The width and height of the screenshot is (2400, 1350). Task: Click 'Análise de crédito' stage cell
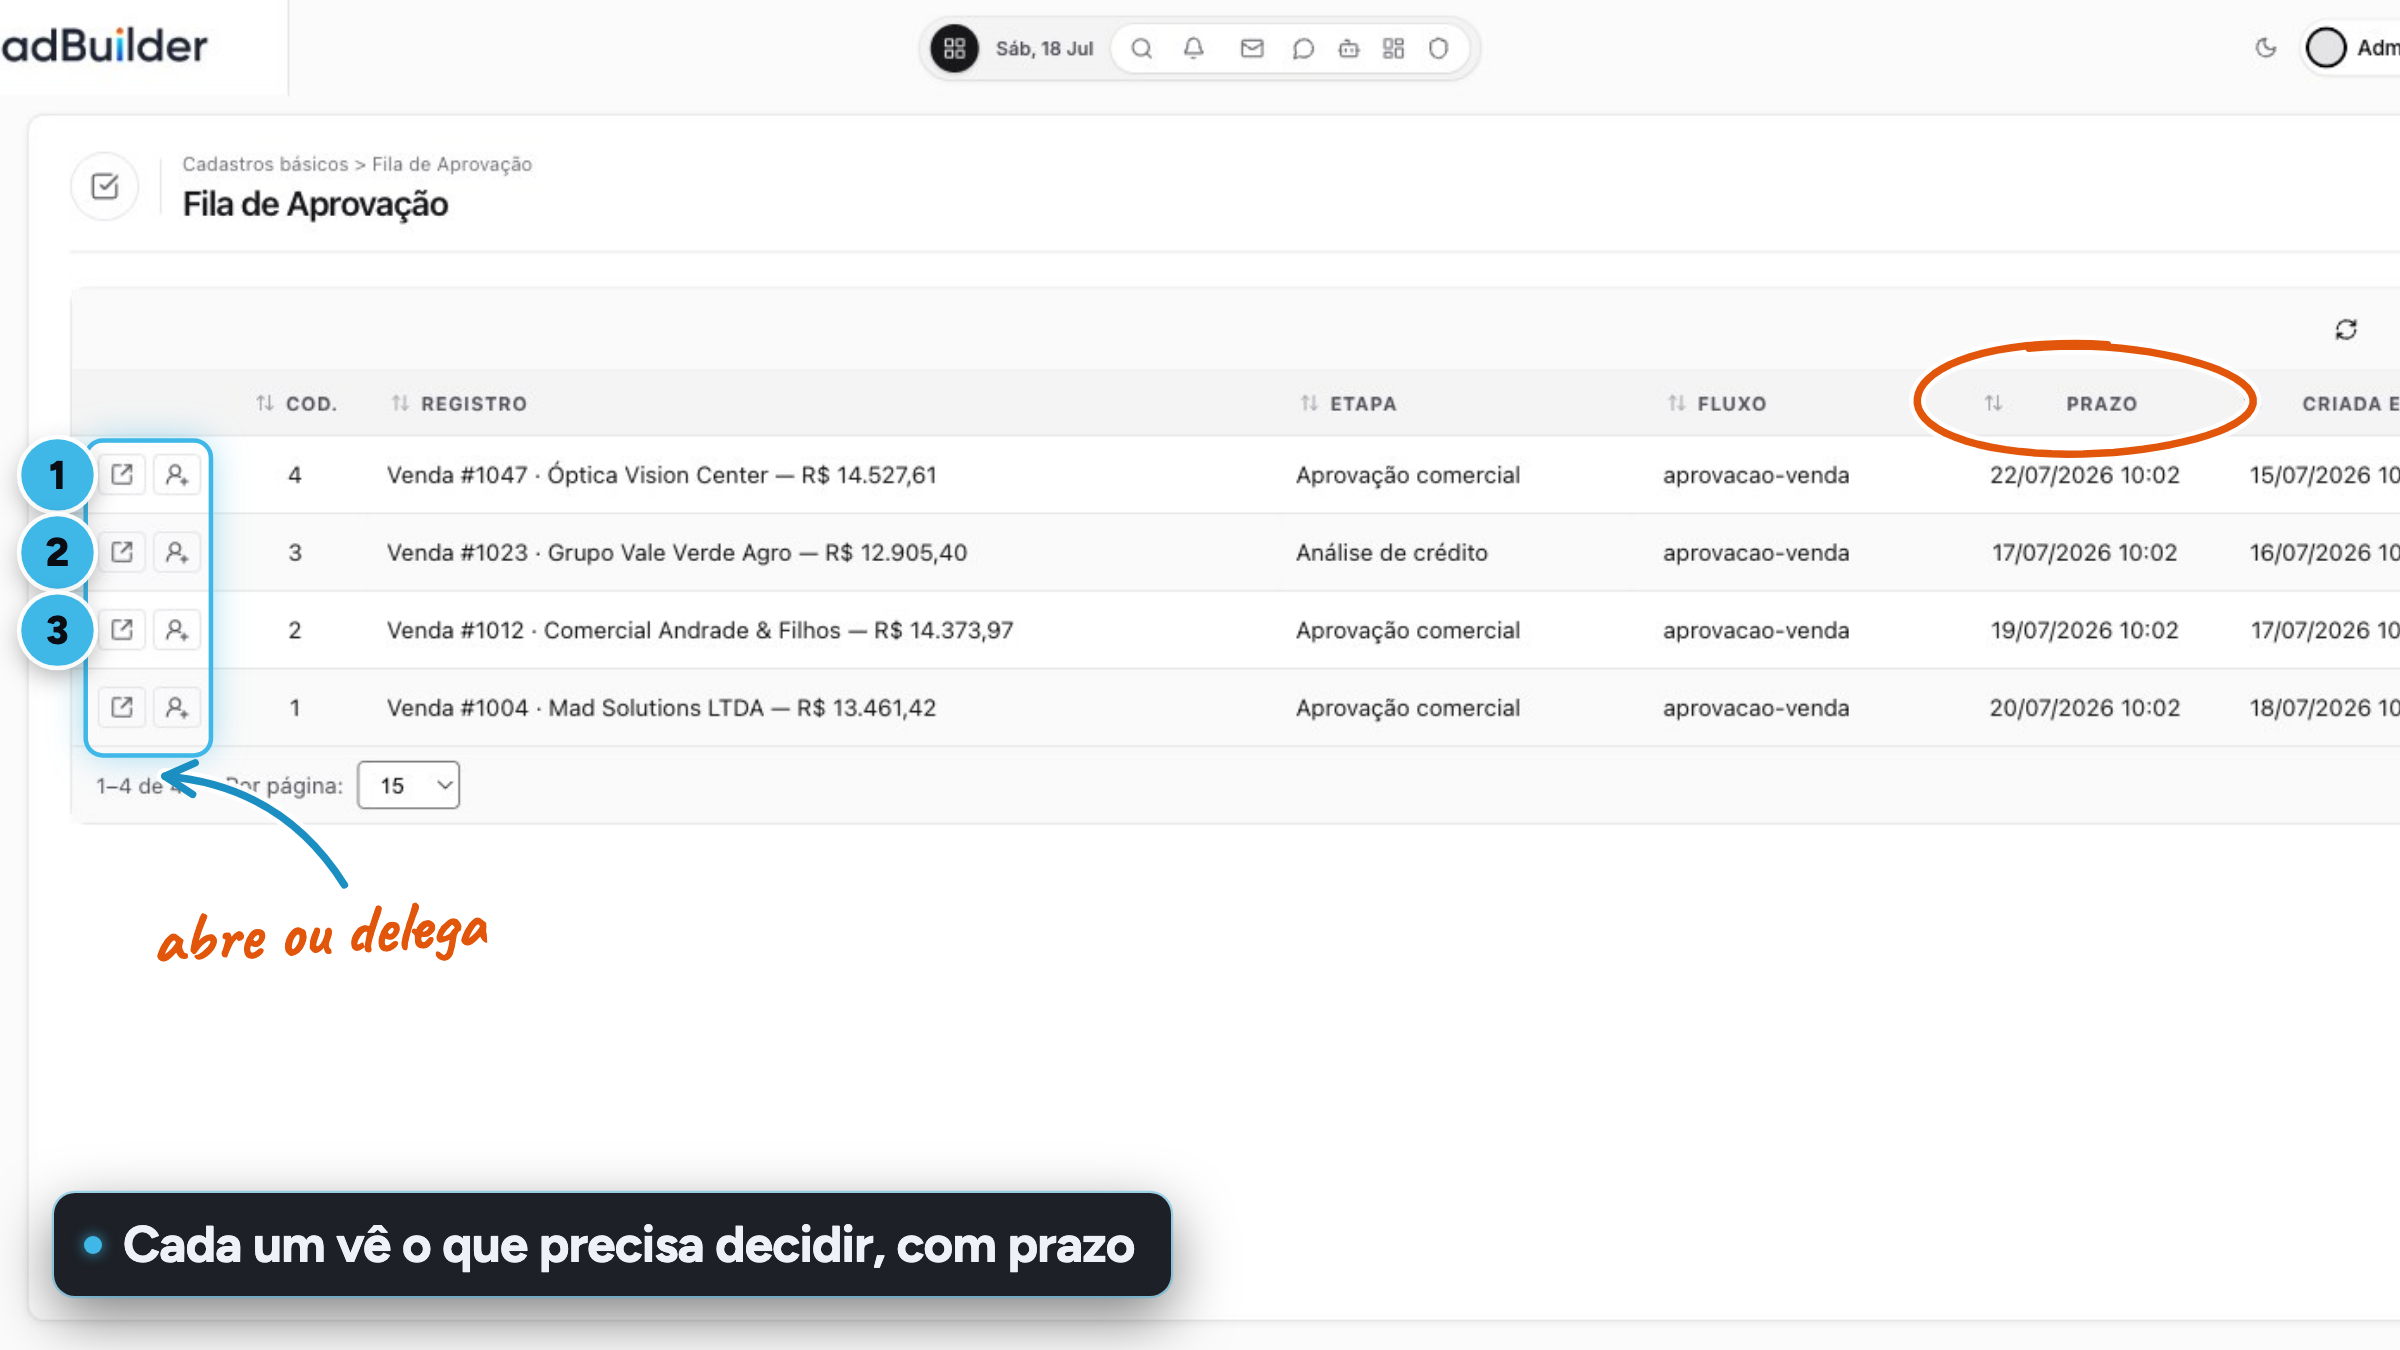(x=1392, y=553)
